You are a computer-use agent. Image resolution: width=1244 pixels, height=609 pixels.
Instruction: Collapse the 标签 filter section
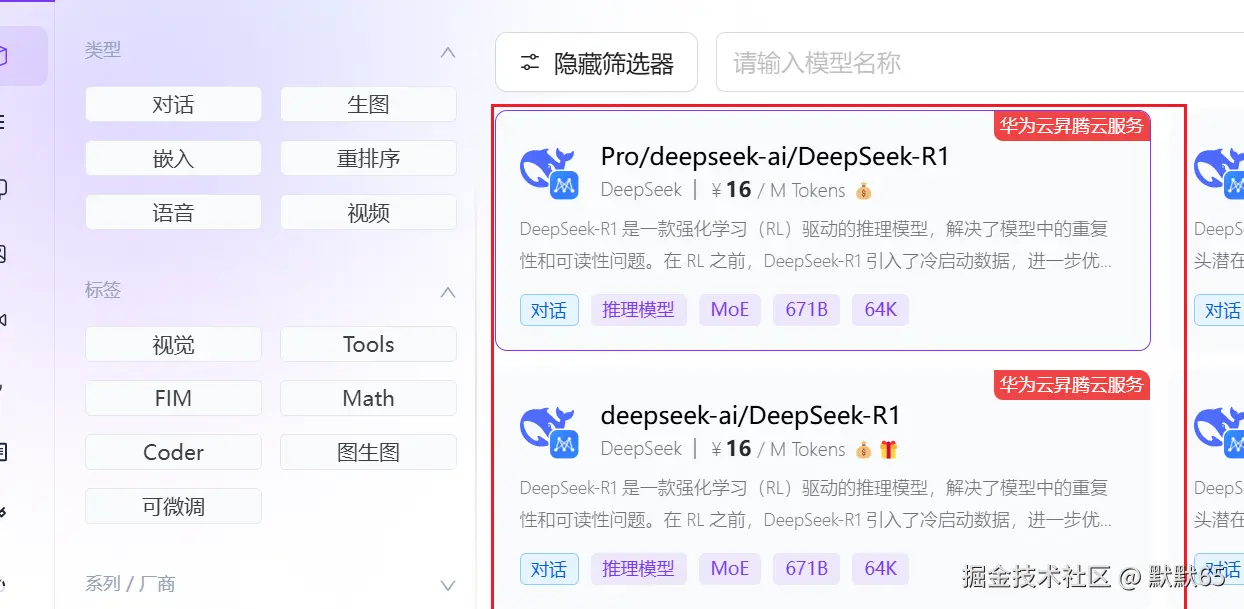(448, 292)
